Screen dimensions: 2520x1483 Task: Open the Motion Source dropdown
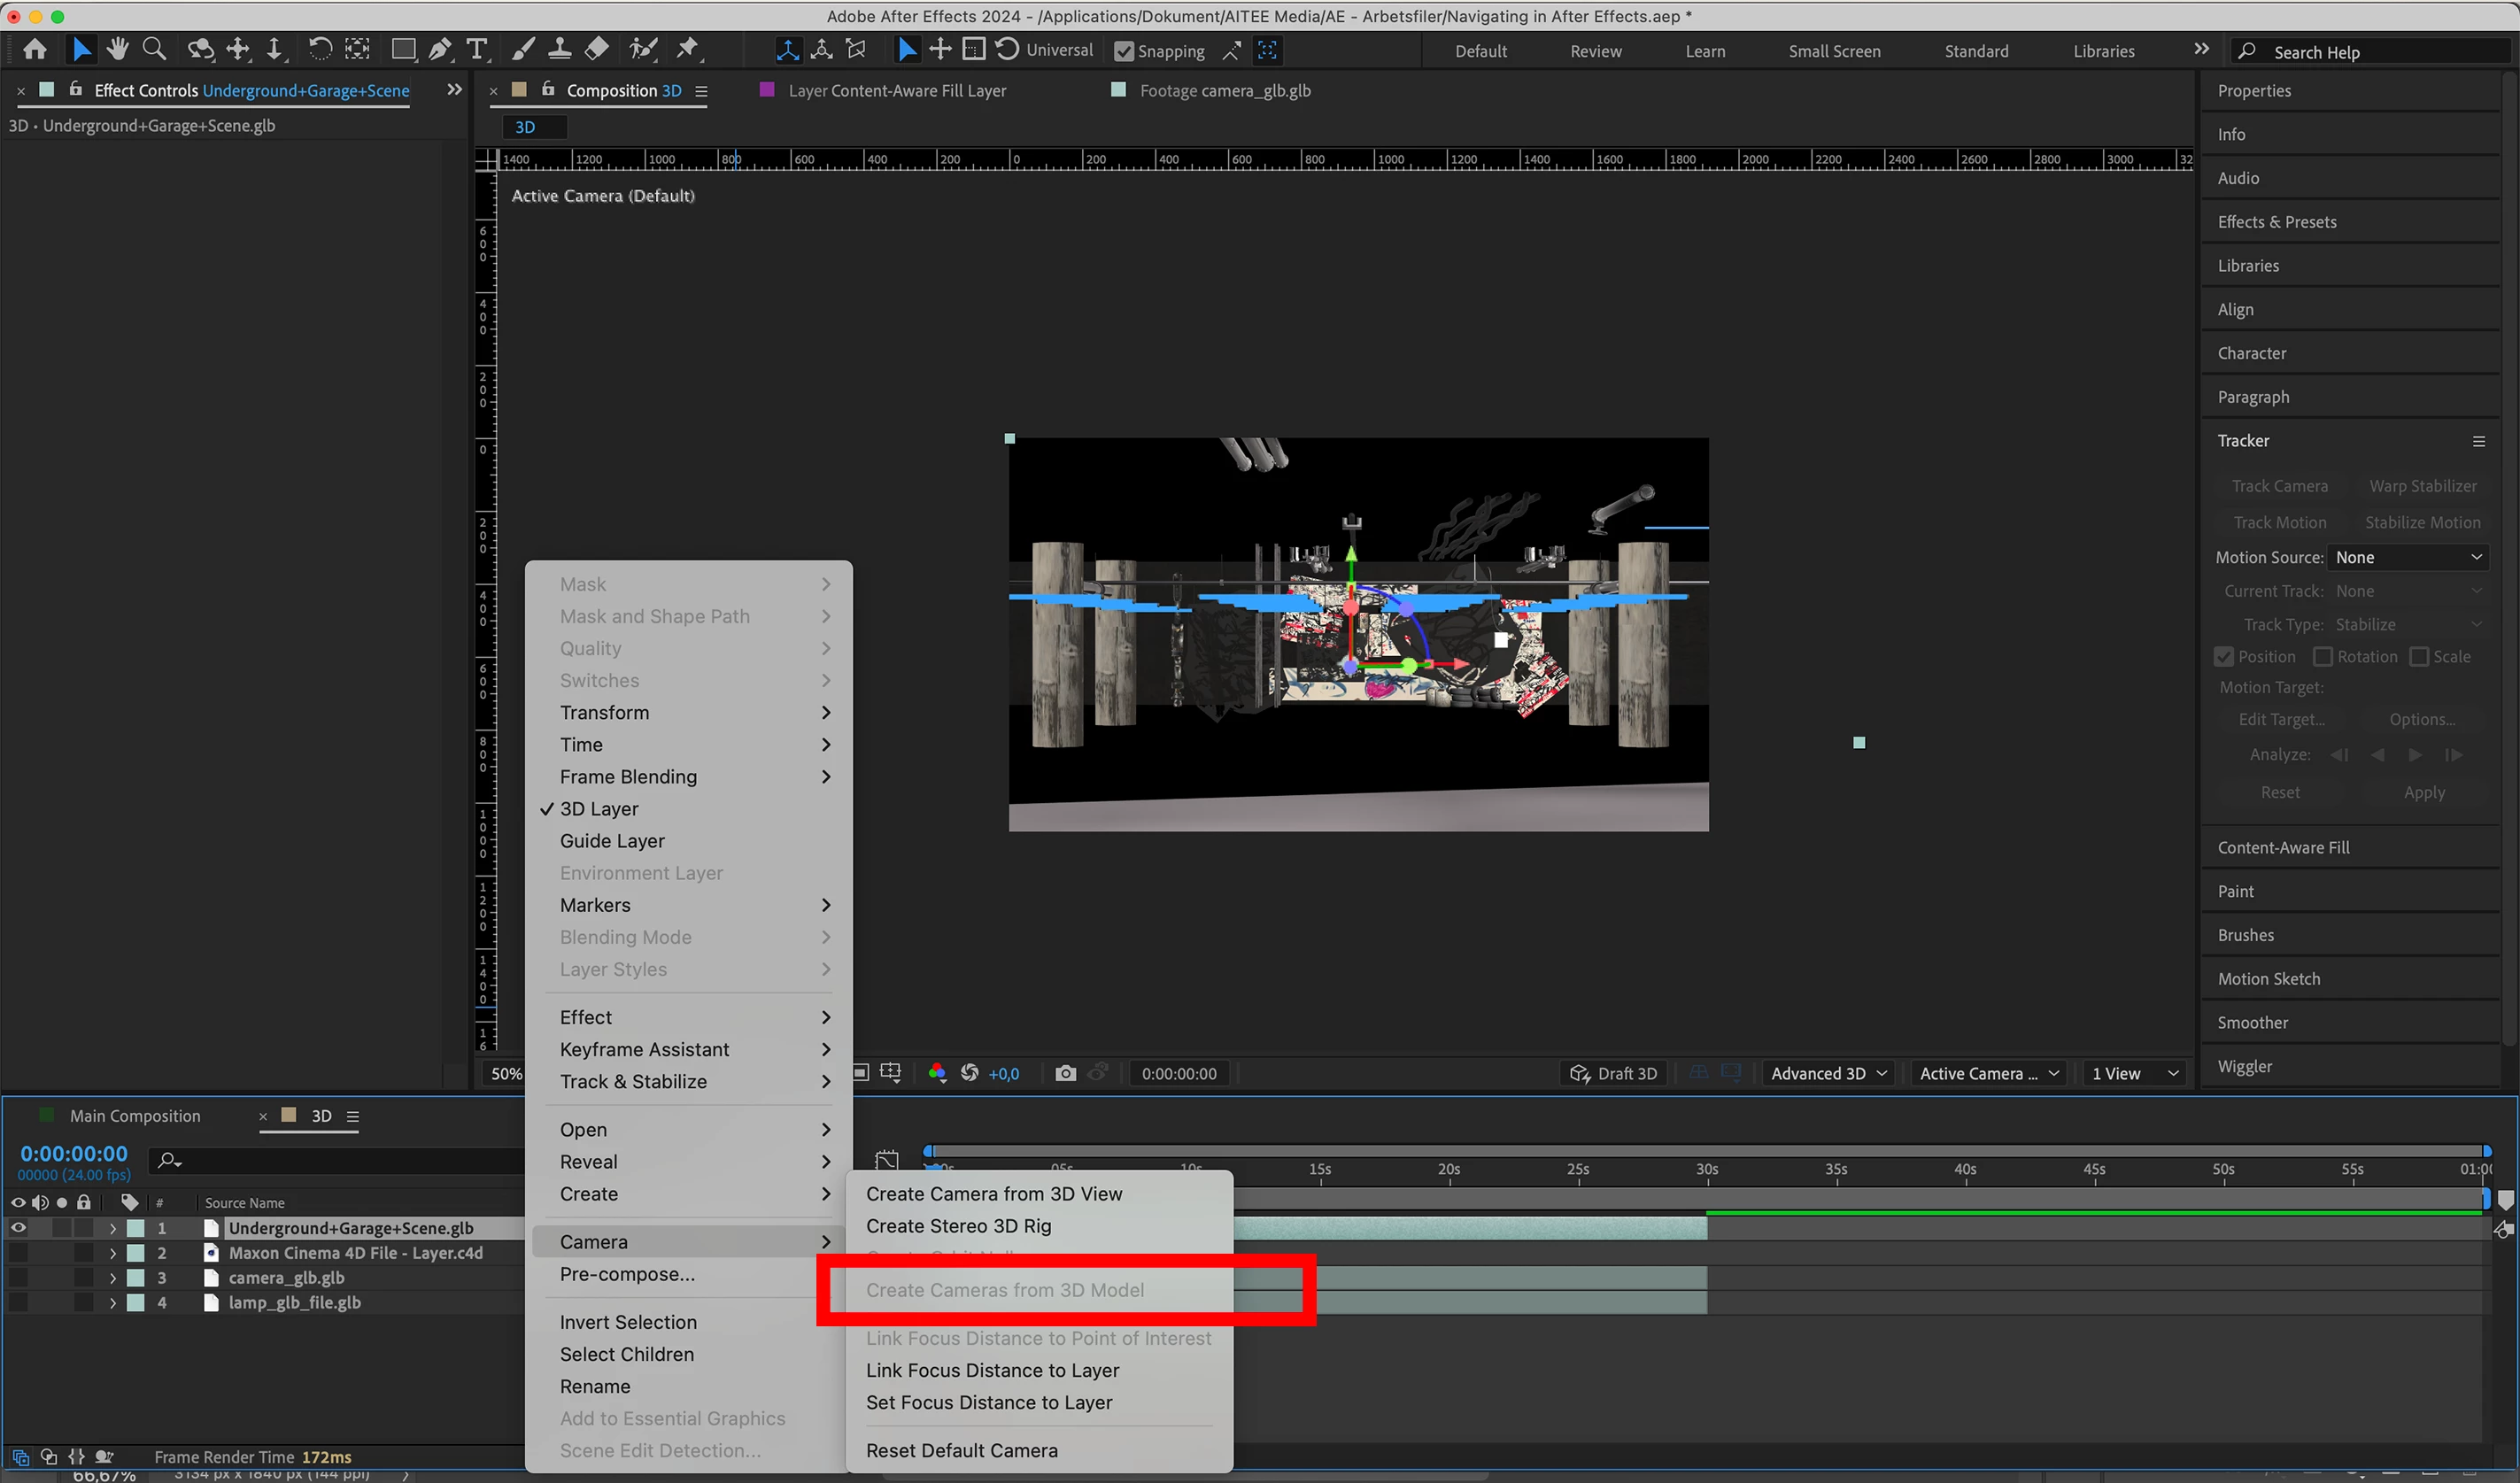click(x=2407, y=557)
